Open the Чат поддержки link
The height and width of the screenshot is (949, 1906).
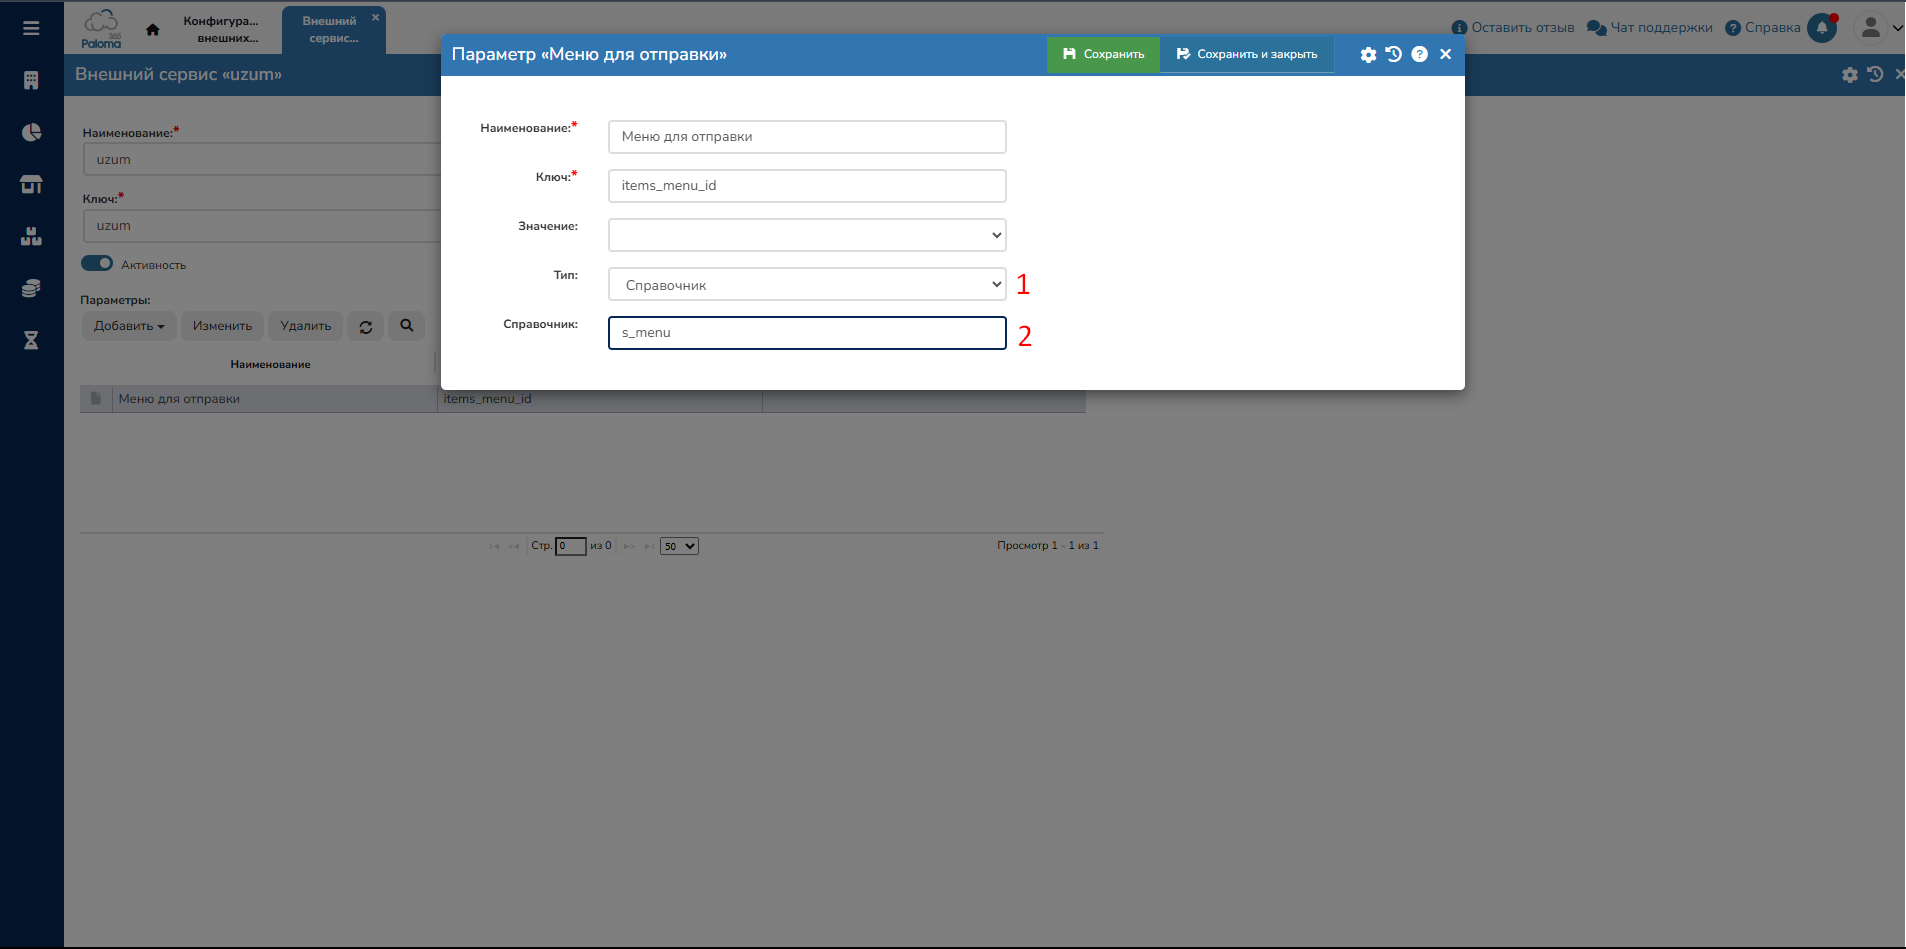click(x=1650, y=28)
